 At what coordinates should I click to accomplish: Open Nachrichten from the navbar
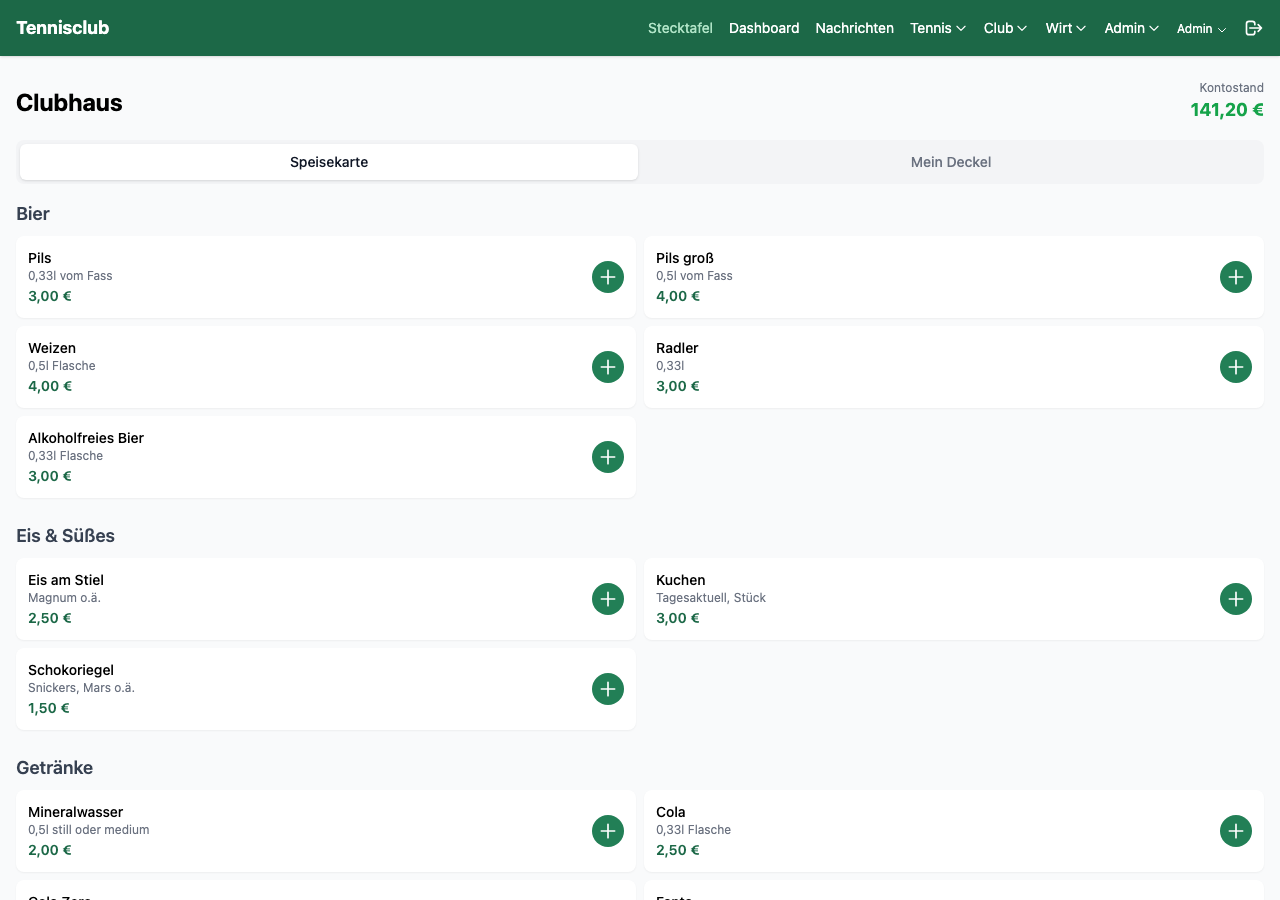point(854,28)
